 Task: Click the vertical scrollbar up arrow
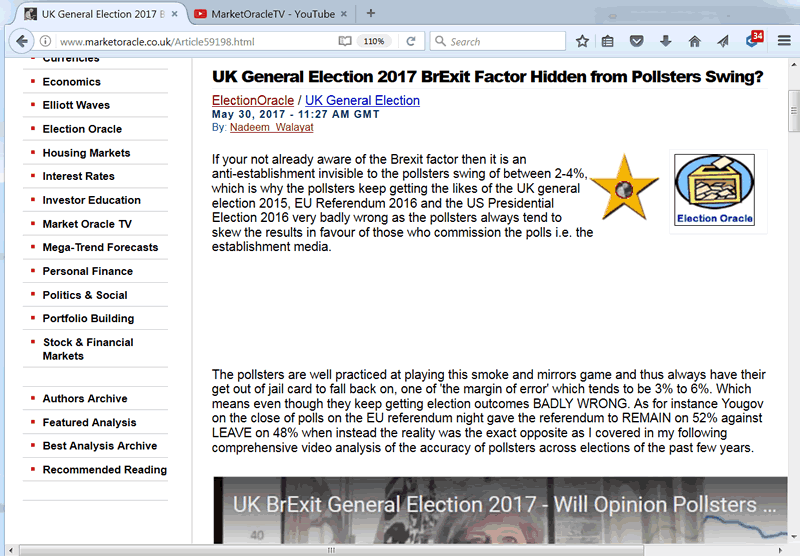793,65
